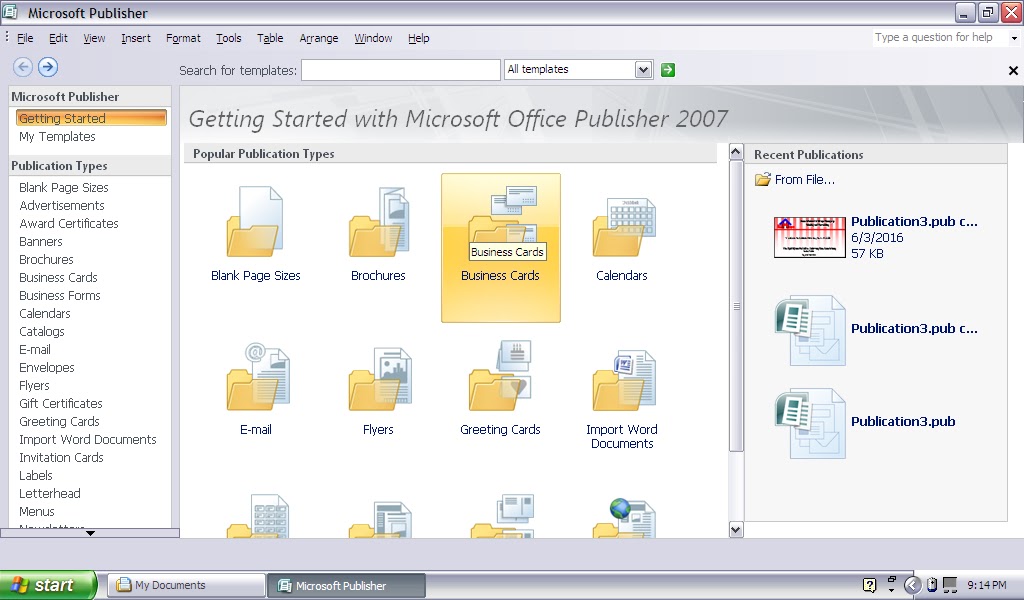Choose Banners in Publication Types
Screen dimensions: 1024x600
click(x=40, y=242)
